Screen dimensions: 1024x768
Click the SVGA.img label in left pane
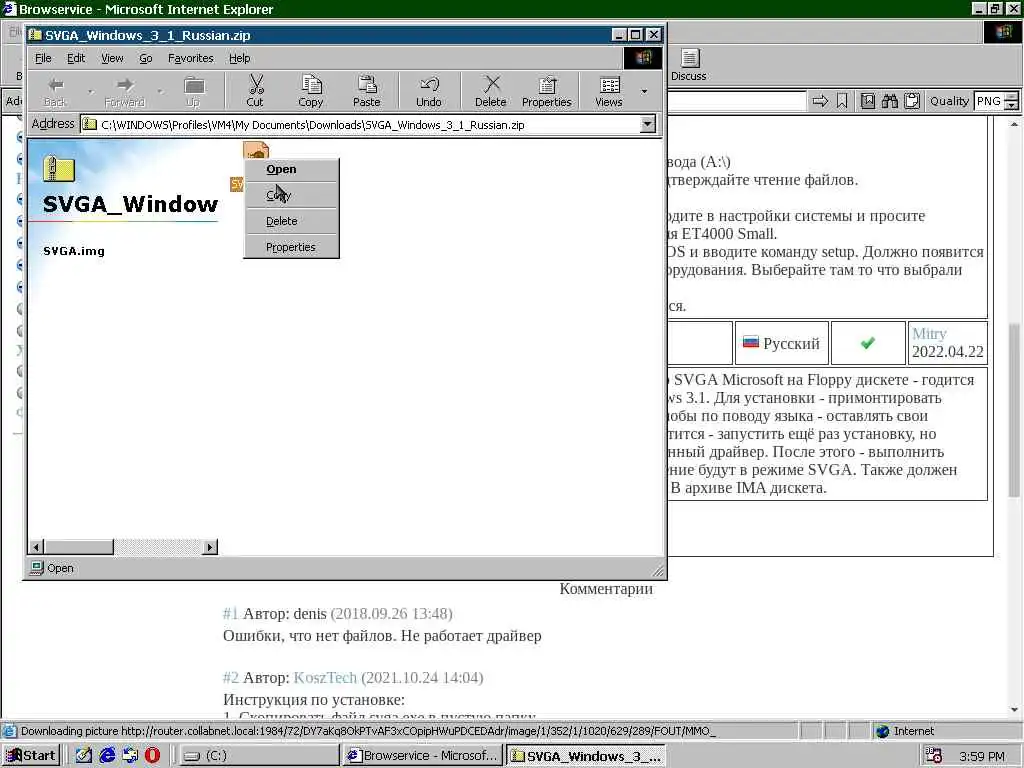click(74, 251)
